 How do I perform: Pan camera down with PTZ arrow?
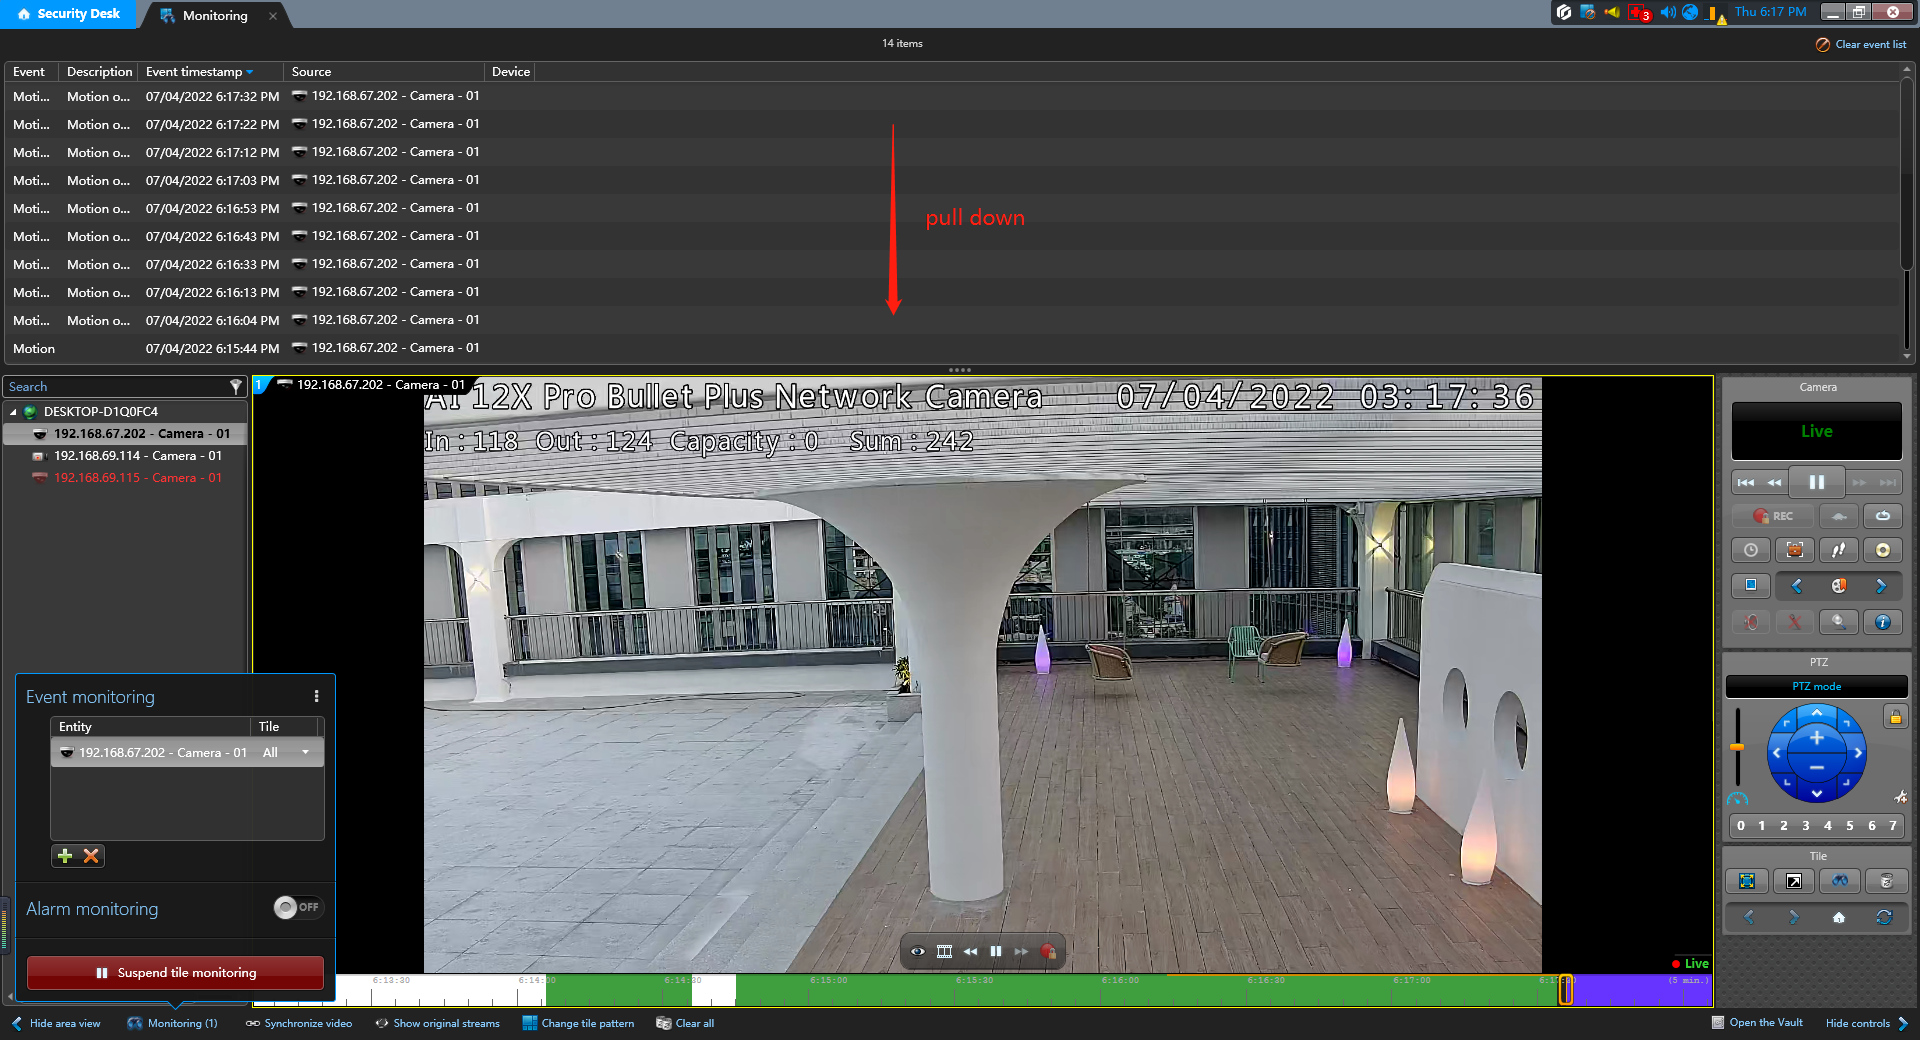tap(1817, 794)
